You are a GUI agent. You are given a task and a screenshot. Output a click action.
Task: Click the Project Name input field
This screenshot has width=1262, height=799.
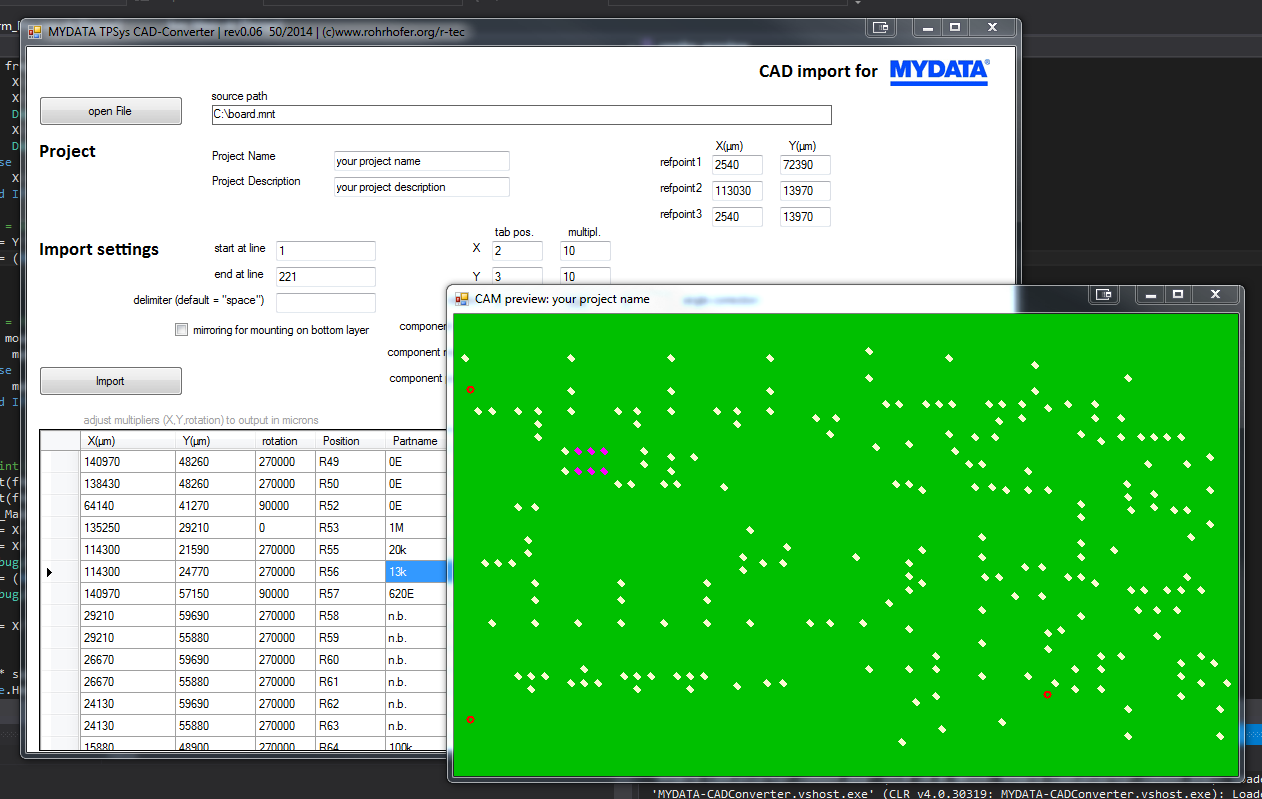tap(421, 161)
